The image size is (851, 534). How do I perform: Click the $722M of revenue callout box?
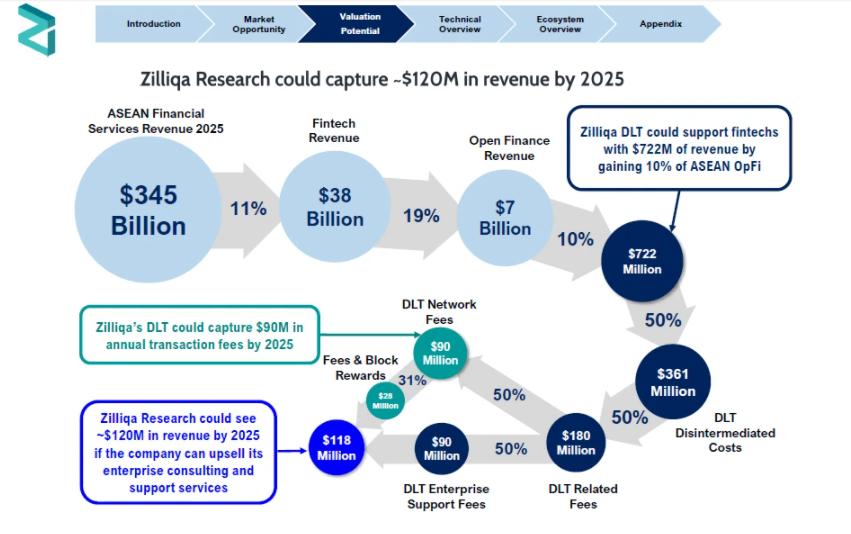pyautogui.click(x=679, y=149)
